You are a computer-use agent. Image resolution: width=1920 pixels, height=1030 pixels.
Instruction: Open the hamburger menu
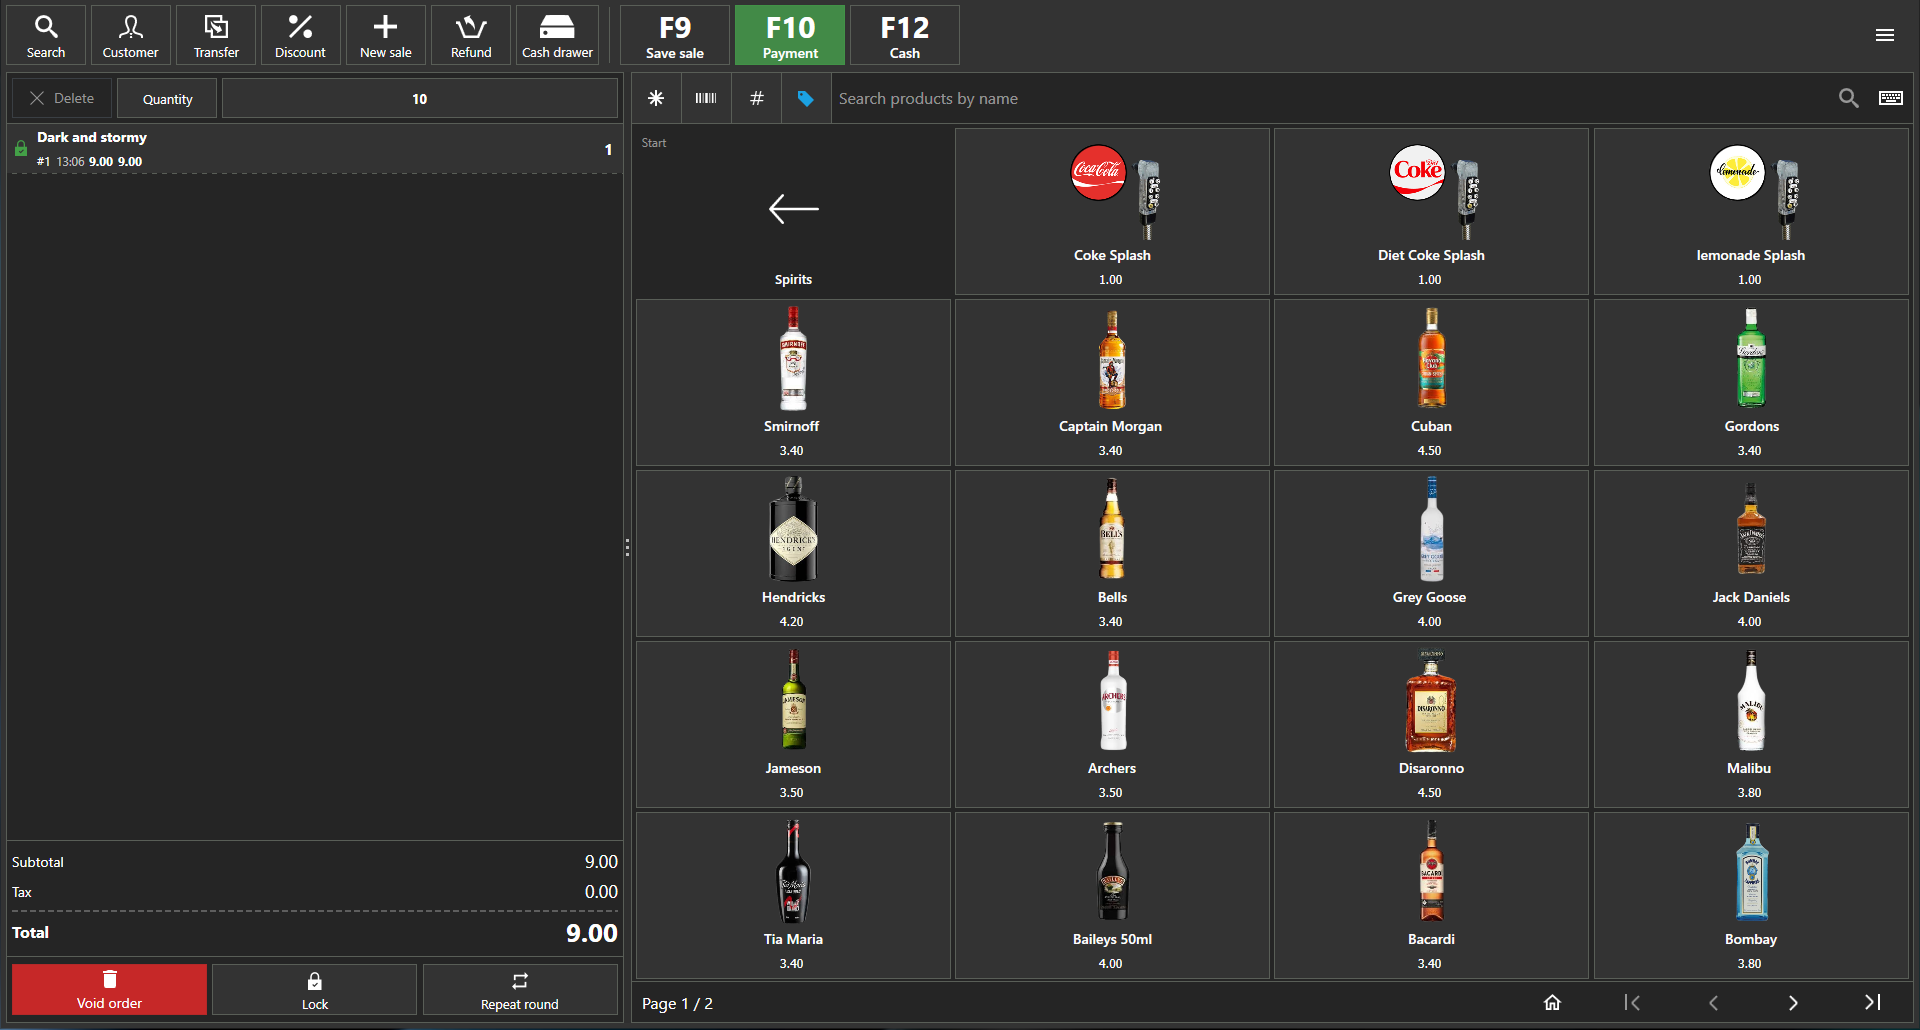click(x=1884, y=35)
